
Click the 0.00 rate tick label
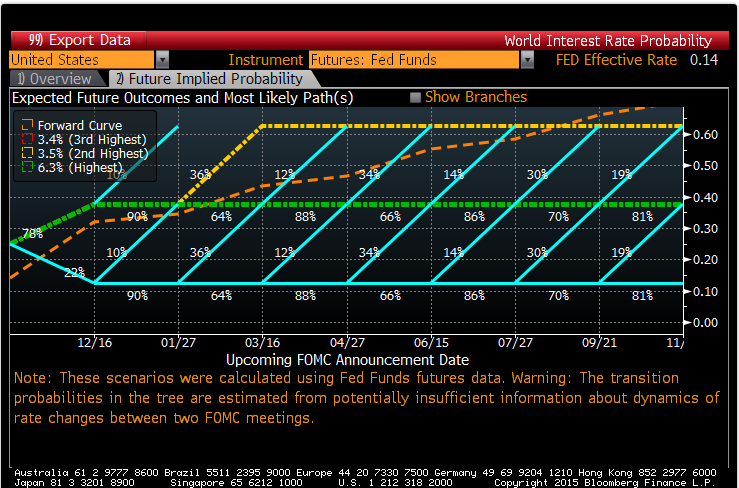[x=705, y=323]
